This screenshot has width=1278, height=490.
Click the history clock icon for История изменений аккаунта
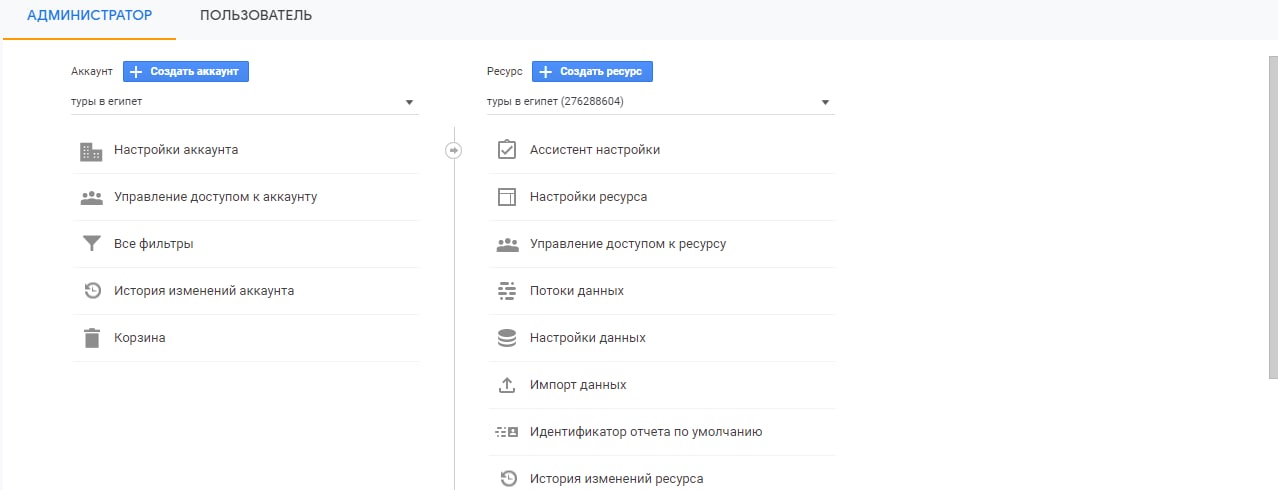pyautogui.click(x=92, y=291)
